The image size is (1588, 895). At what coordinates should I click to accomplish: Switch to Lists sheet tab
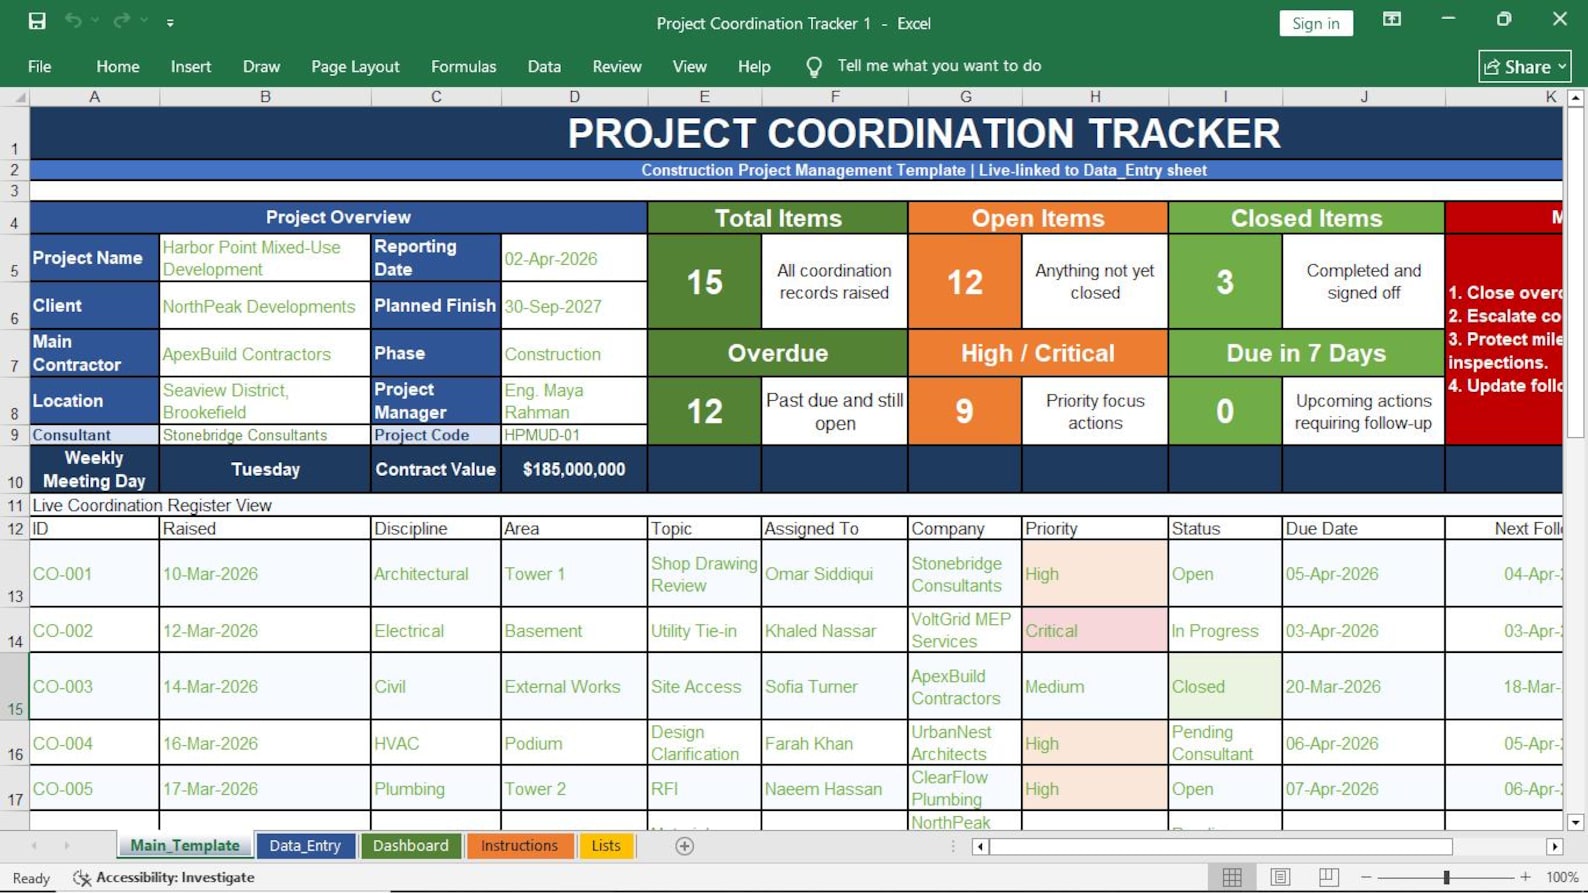606,846
